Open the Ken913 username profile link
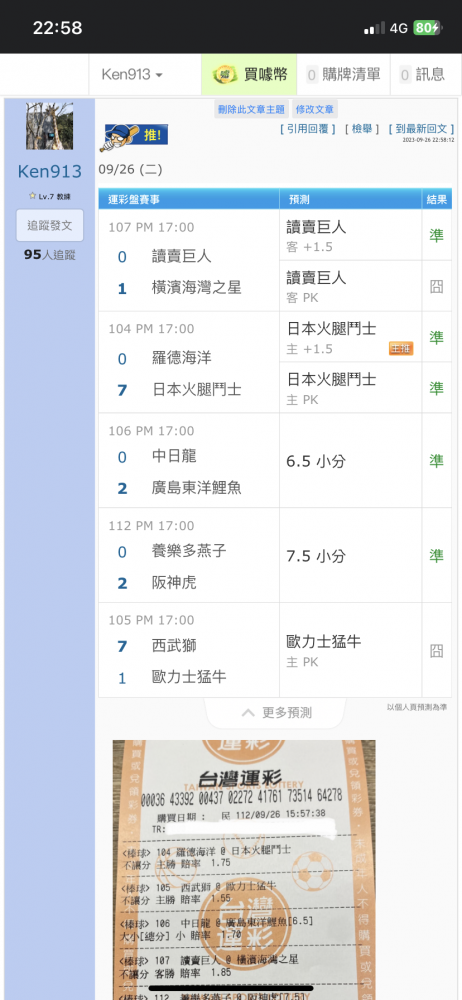The height and width of the screenshot is (1000, 462). 50,171
